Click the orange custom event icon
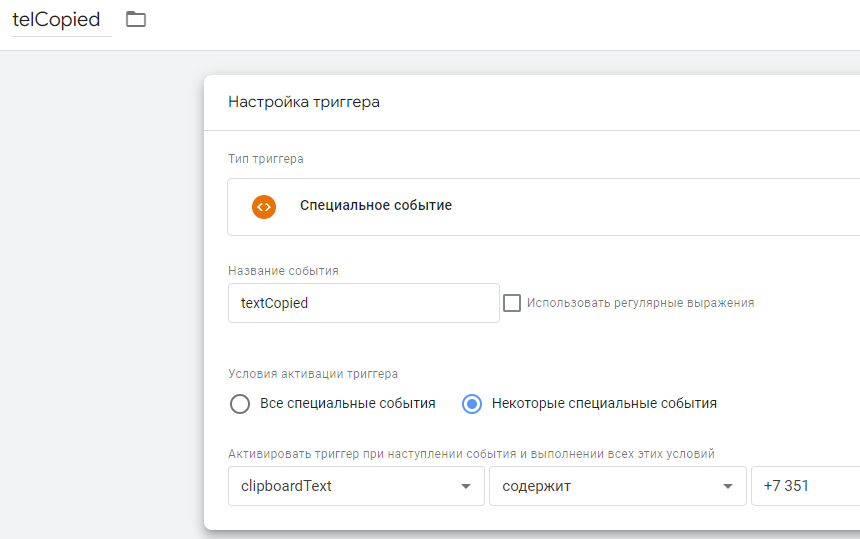Viewport: 860px width, 539px height. [264, 206]
